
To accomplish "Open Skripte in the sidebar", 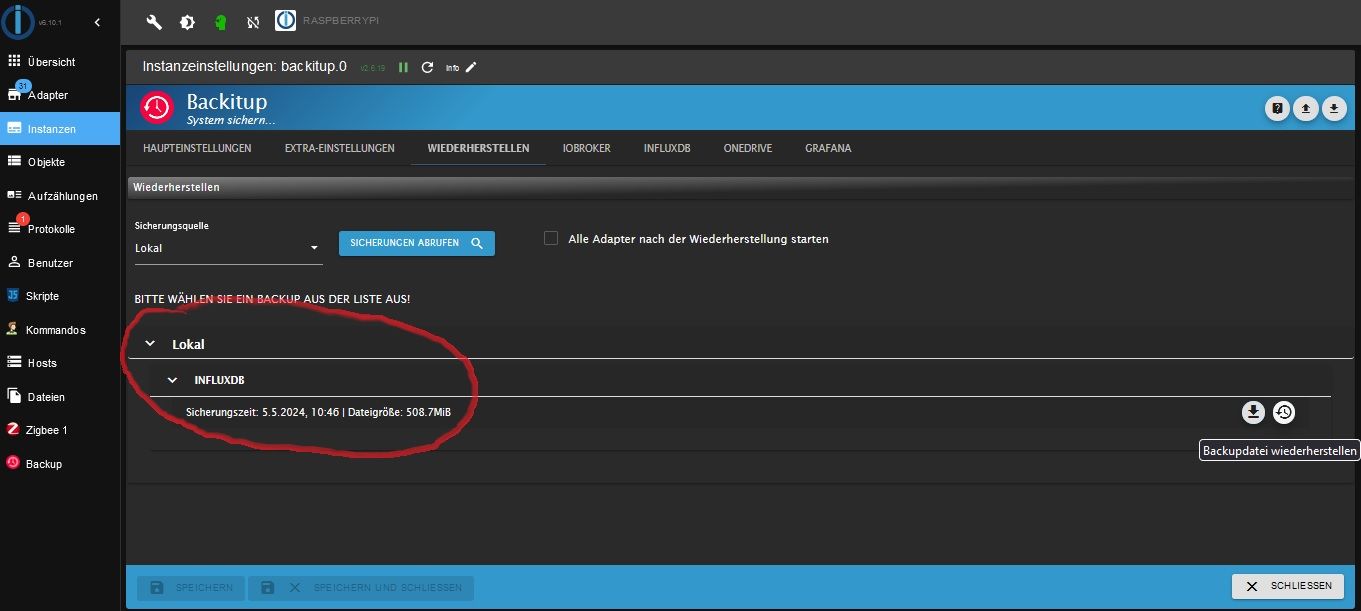I will [x=60, y=296].
